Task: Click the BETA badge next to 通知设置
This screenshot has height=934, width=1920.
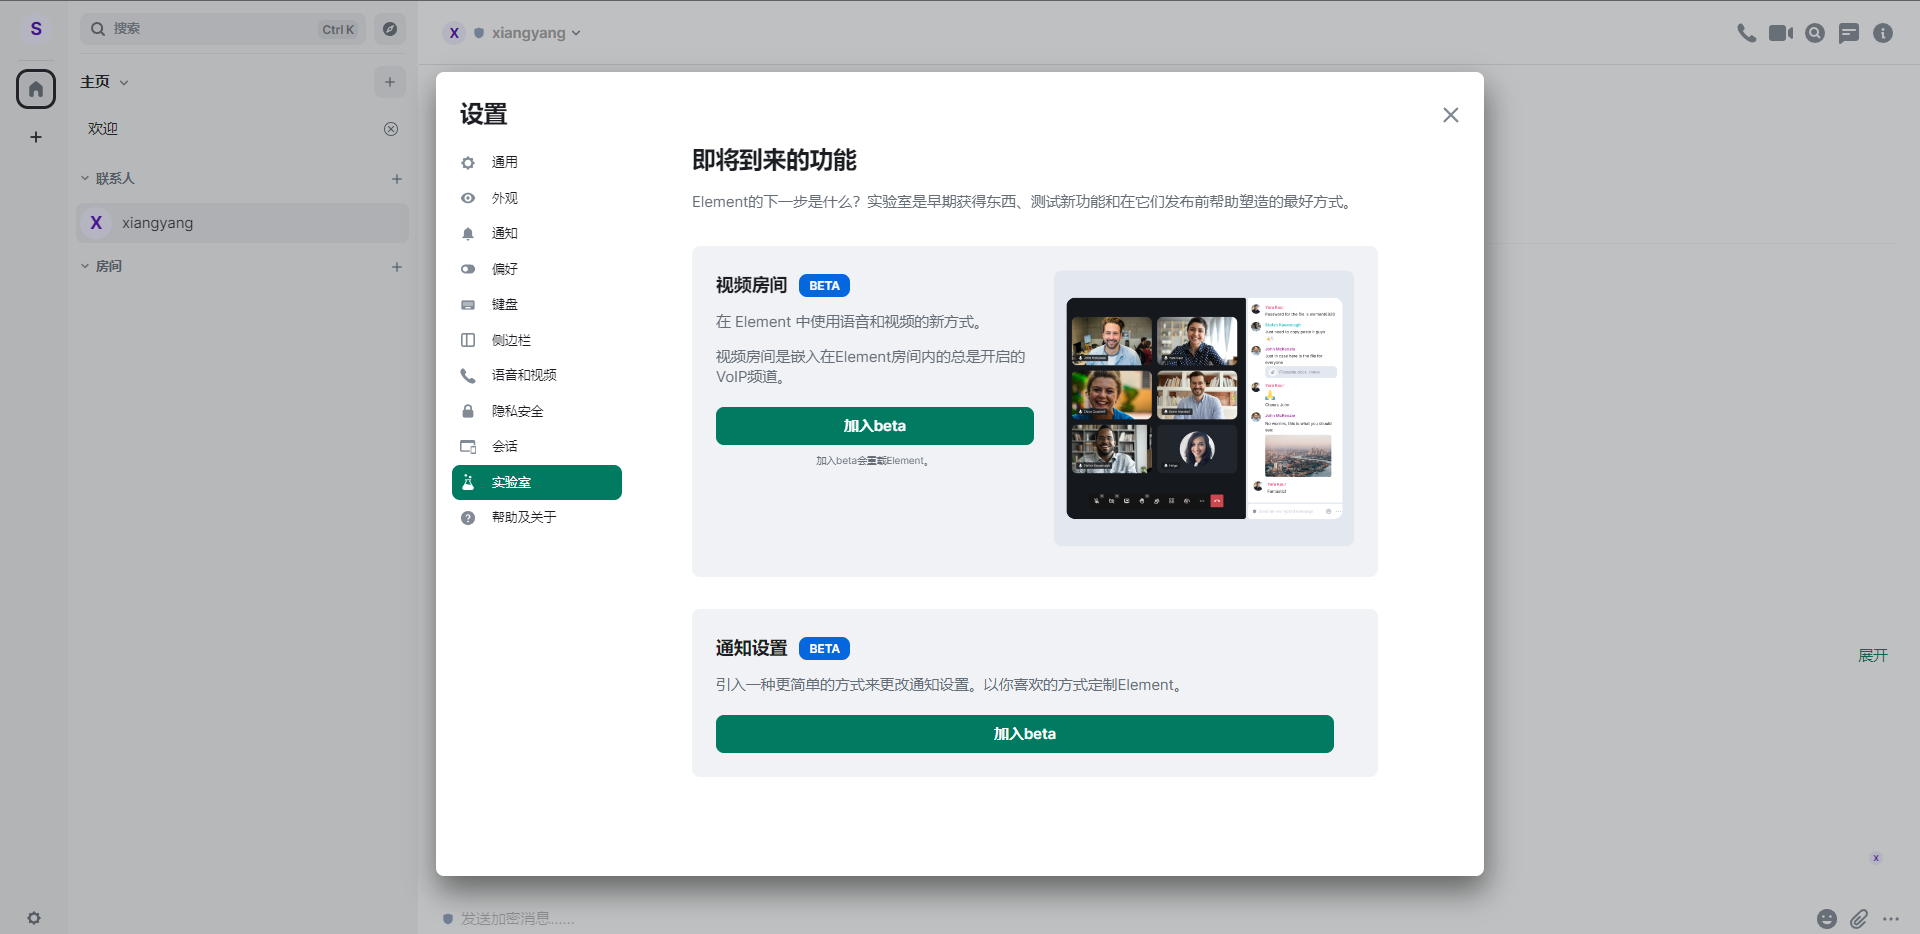Action: [824, 649]
